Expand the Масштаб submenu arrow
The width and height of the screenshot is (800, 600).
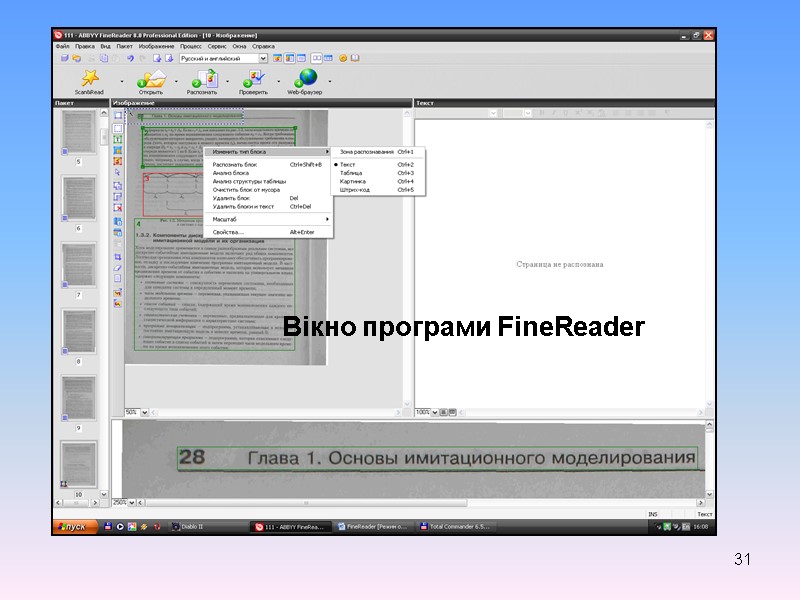tap(327, 219)
